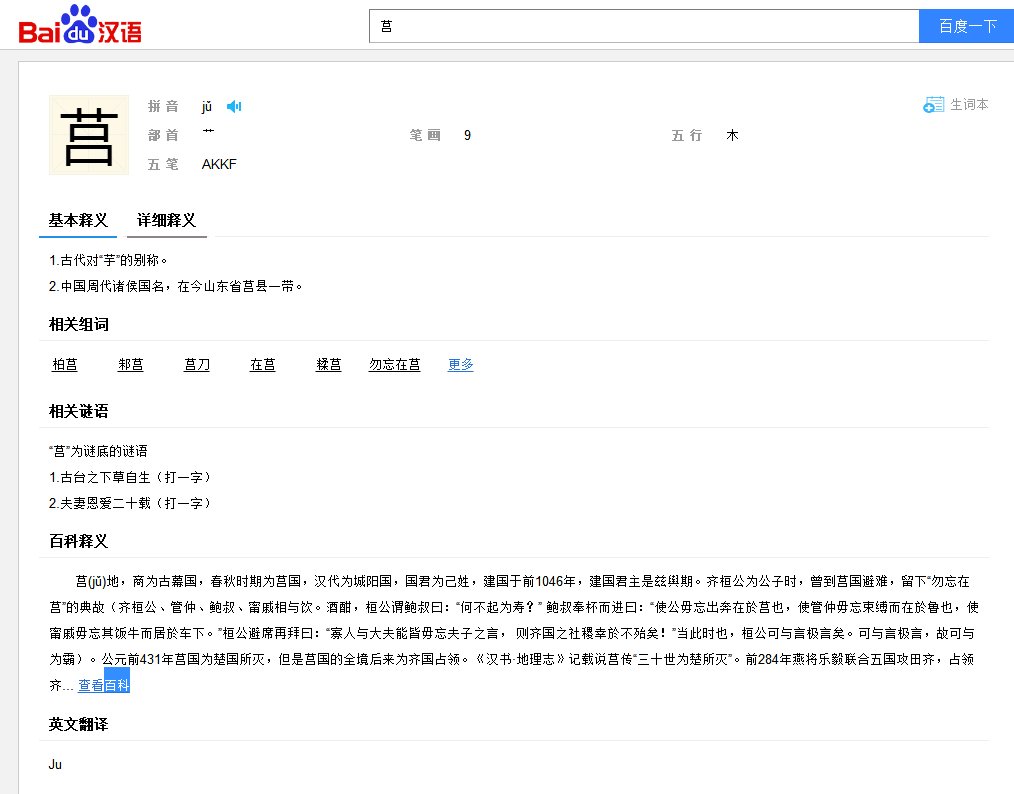Click inside the search input box
Screen dimensions: 1014x794
(x=640, y=25)
